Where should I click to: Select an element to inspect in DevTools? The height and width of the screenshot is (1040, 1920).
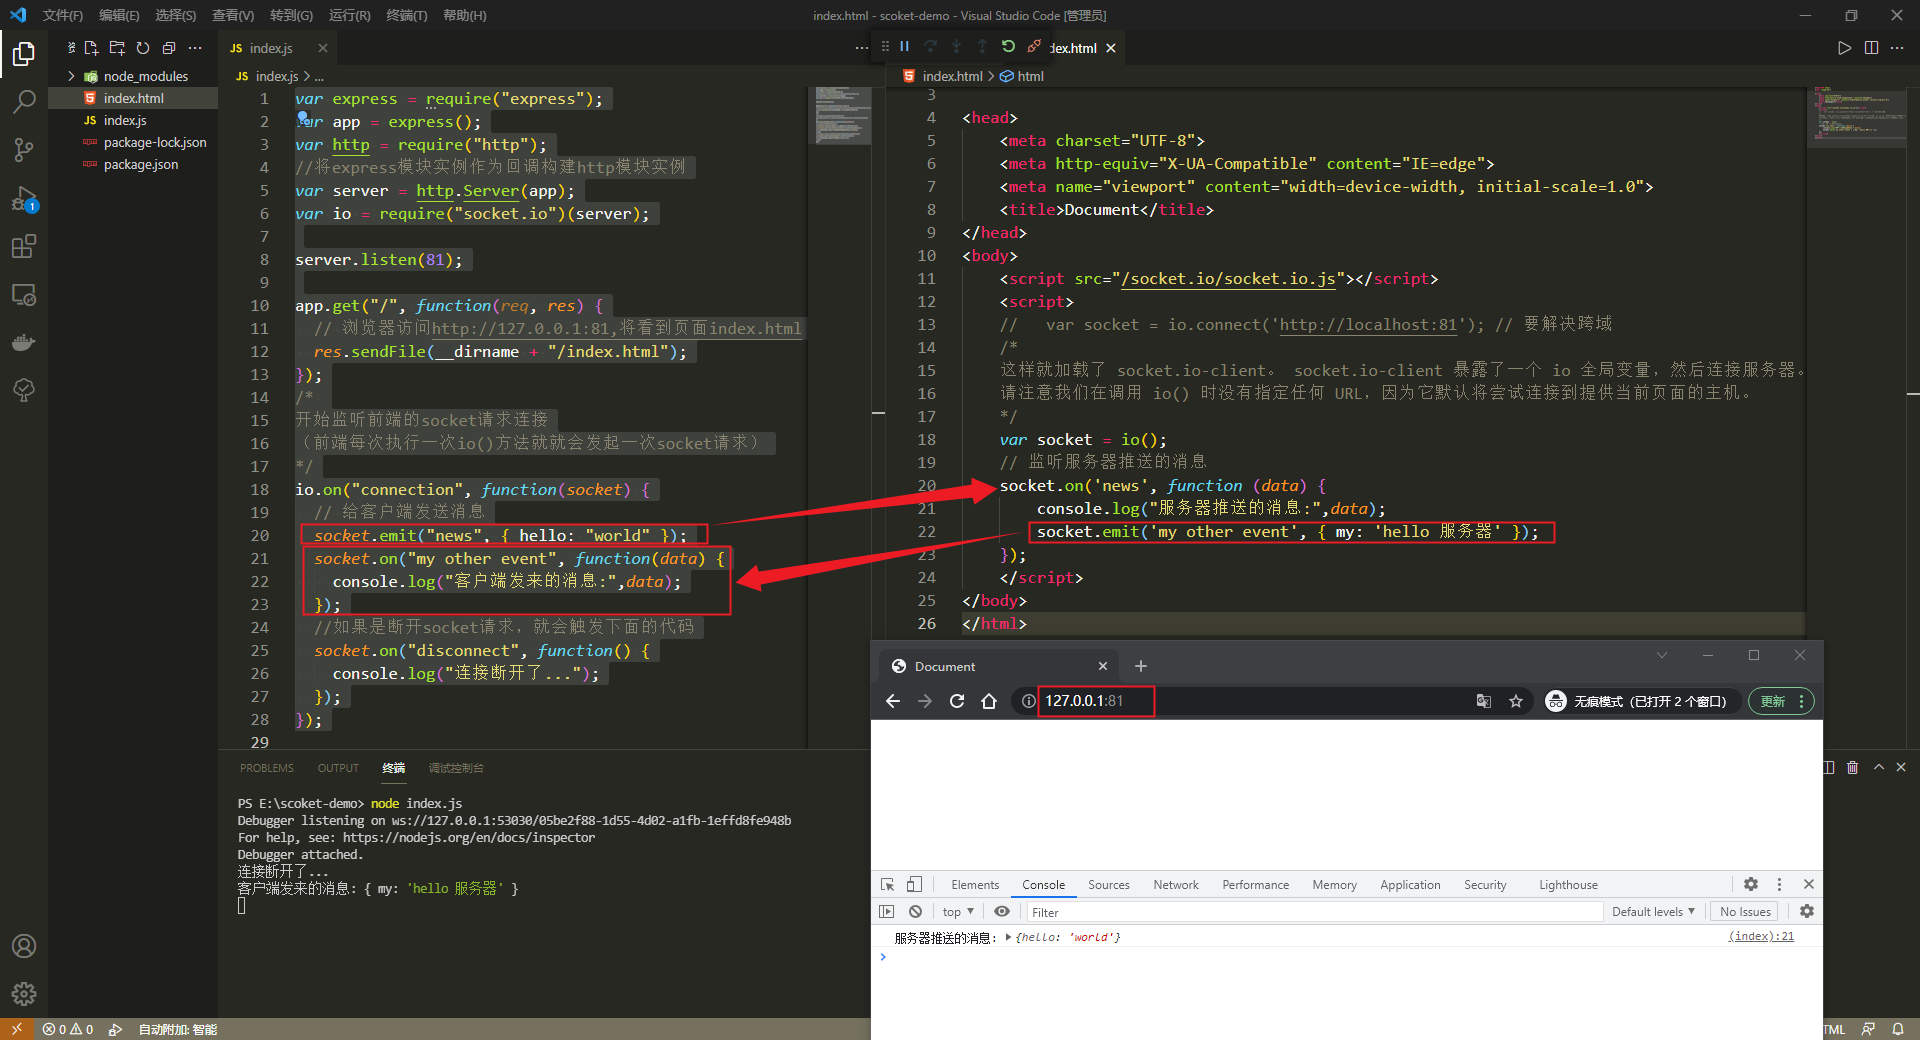coord(887,885)
